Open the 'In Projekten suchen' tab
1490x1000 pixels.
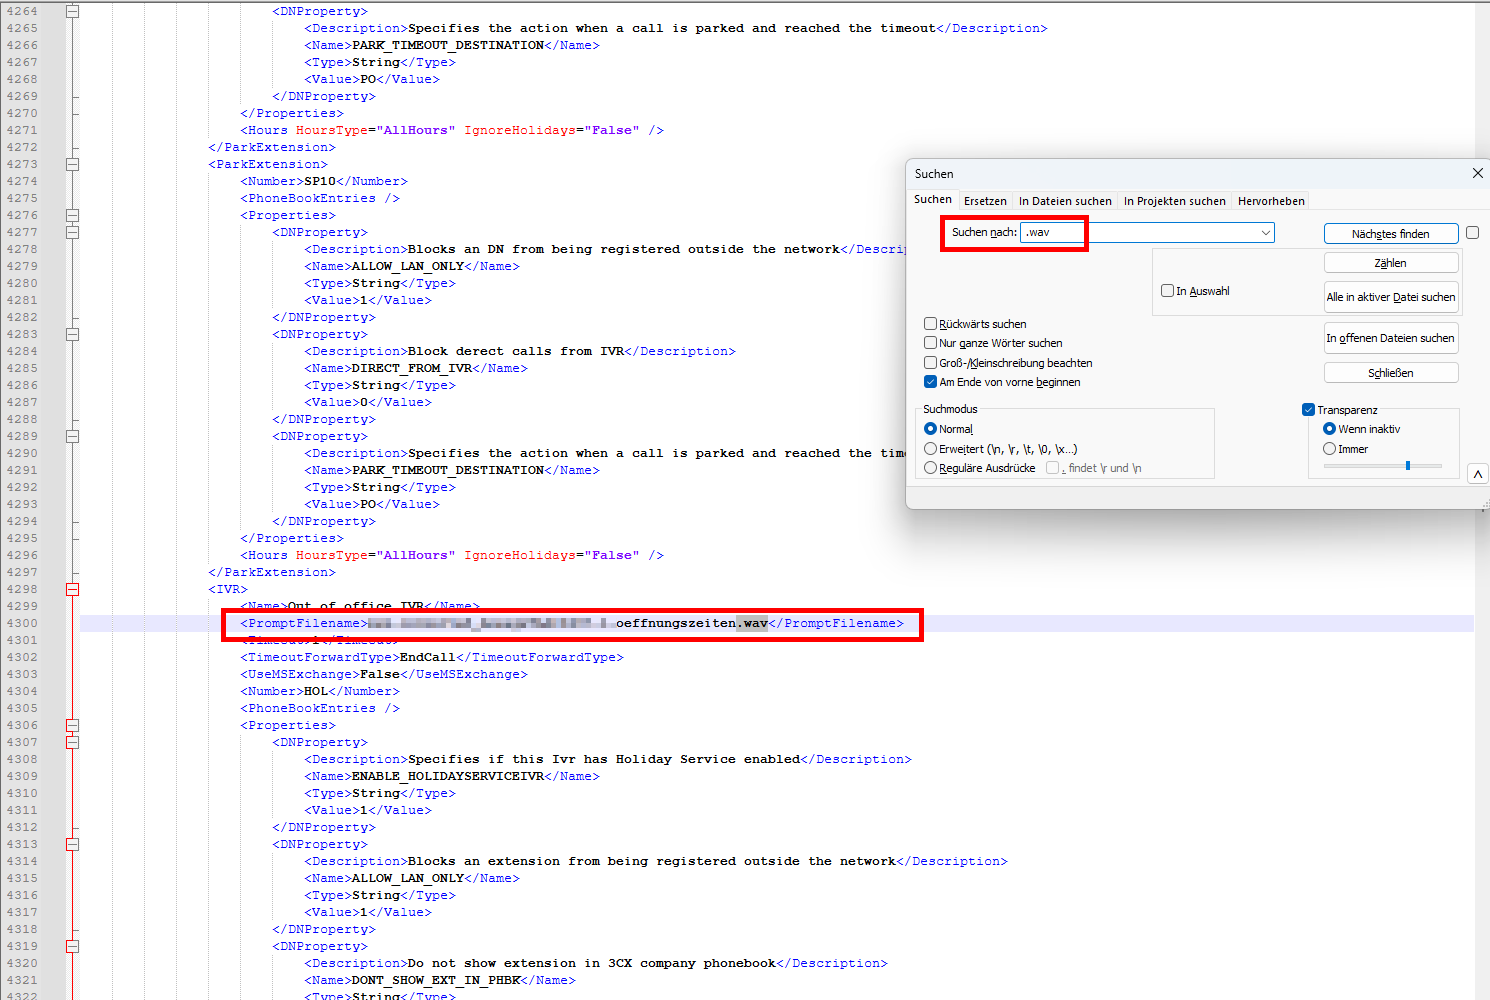coord(1174,201)
